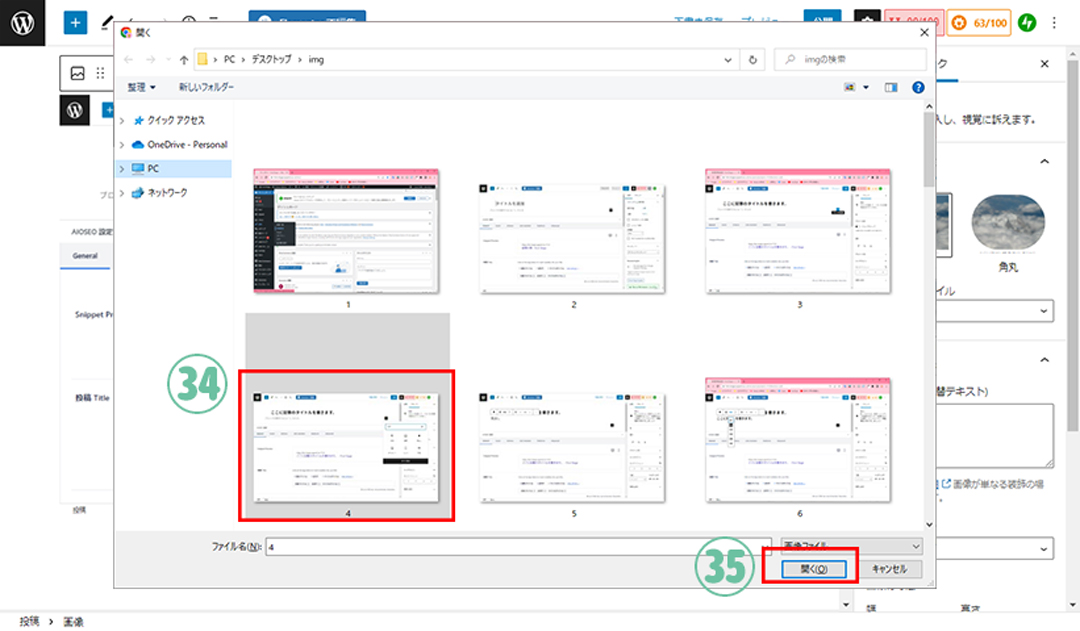Click the blue block inserter plus button
Image resolution: width=1080 pixels, height=631 pixels.
77,22
